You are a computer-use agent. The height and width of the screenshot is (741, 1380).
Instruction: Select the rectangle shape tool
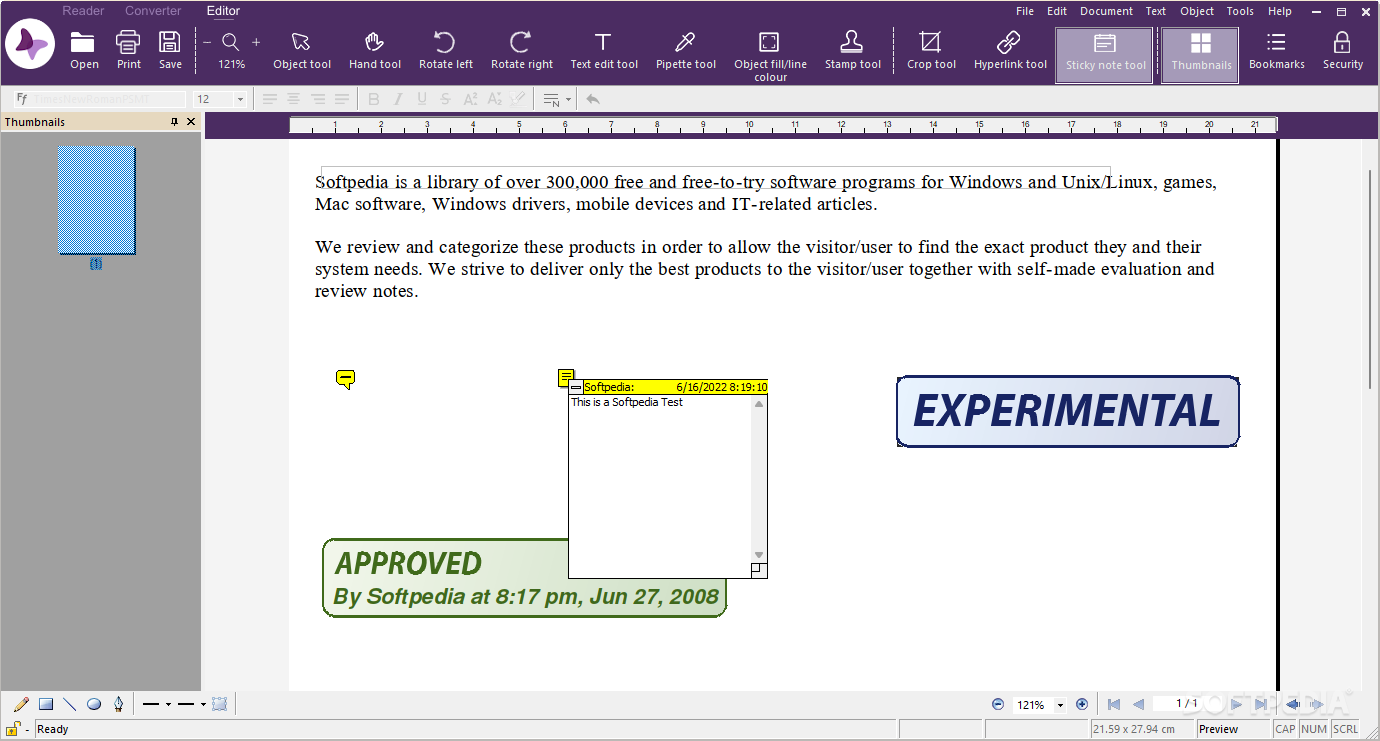[x=46, y=704]
